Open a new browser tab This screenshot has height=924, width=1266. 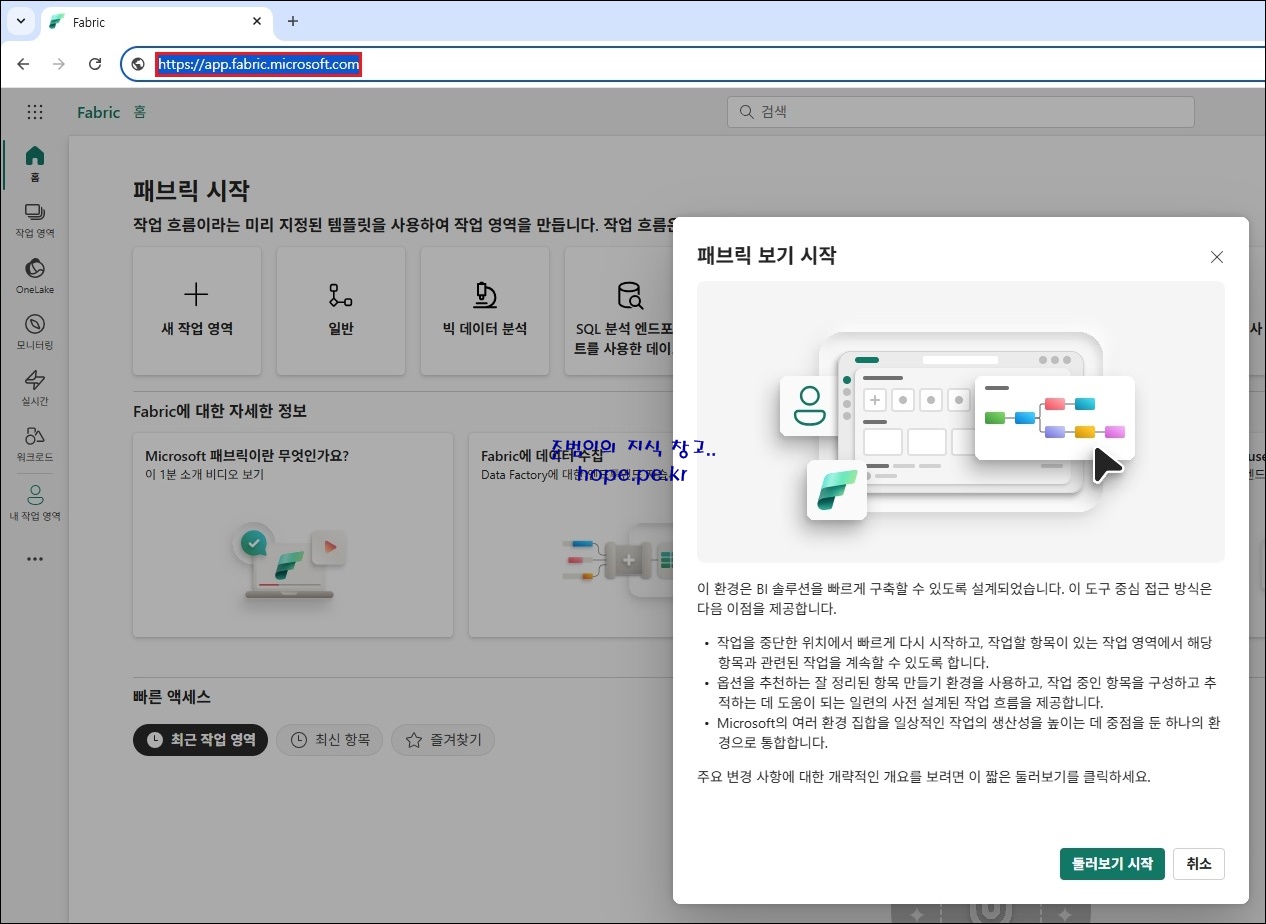(x=293, y=21)
